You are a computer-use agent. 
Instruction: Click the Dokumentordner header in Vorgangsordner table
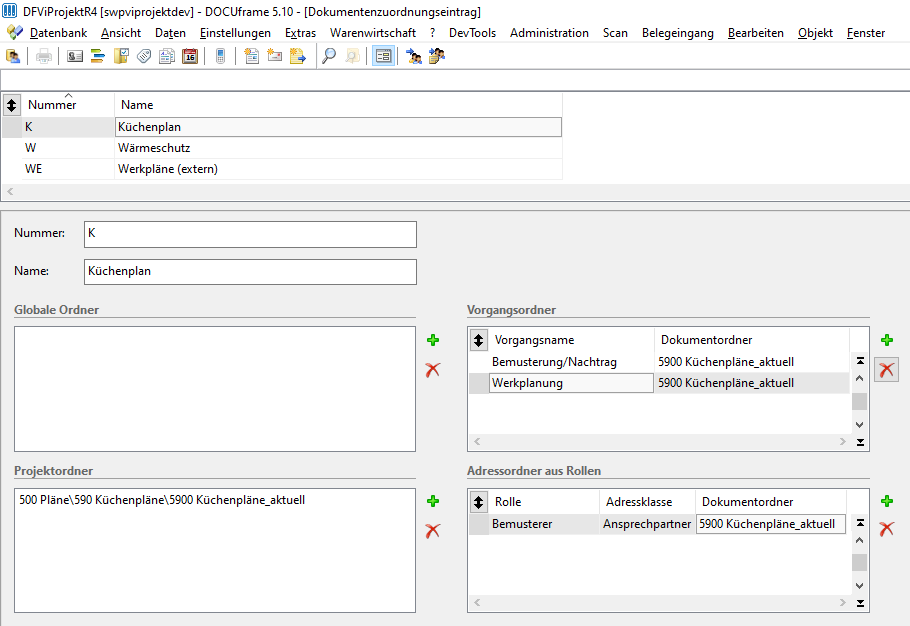752,340
